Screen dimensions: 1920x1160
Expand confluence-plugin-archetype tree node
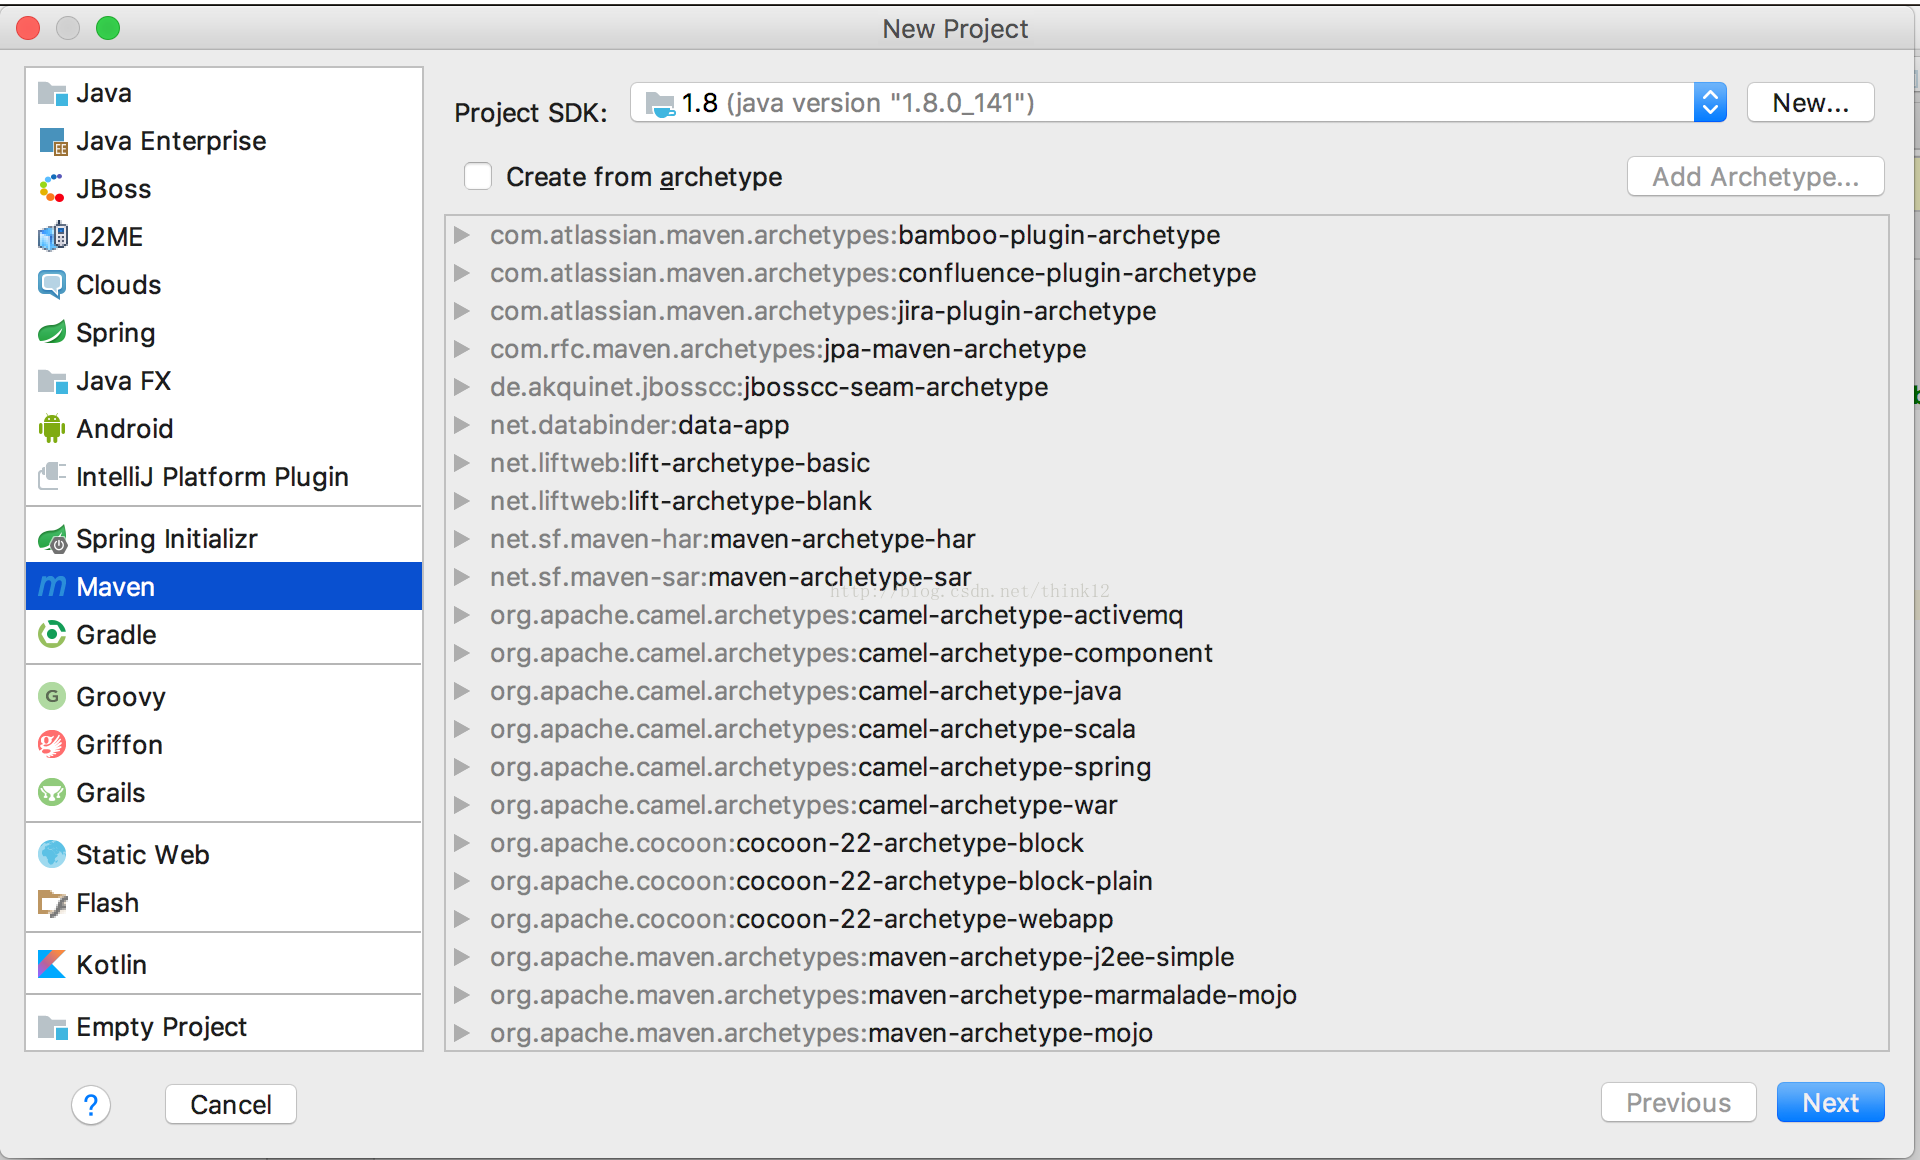[x=462, y=273]
